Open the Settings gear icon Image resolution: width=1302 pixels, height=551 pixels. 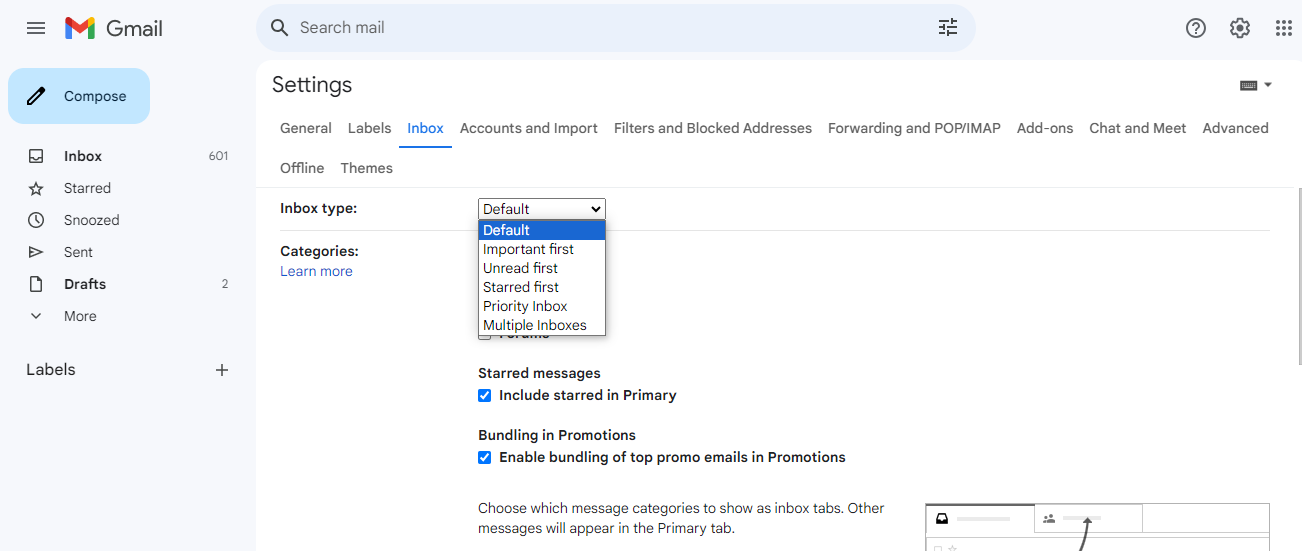pyautogui.click(x=1240, y=28)
